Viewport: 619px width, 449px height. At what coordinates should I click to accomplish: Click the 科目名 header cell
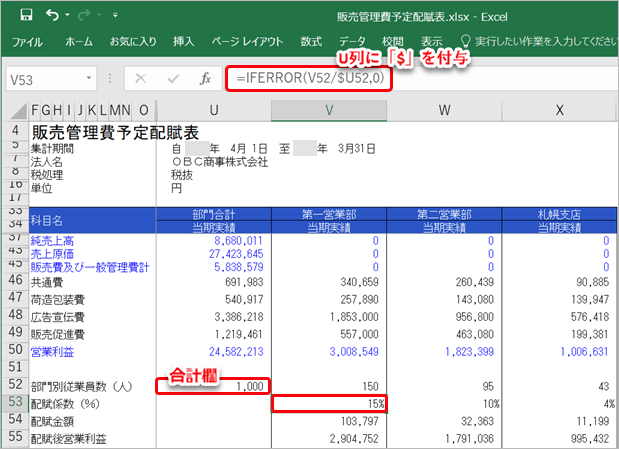(92, 220)
